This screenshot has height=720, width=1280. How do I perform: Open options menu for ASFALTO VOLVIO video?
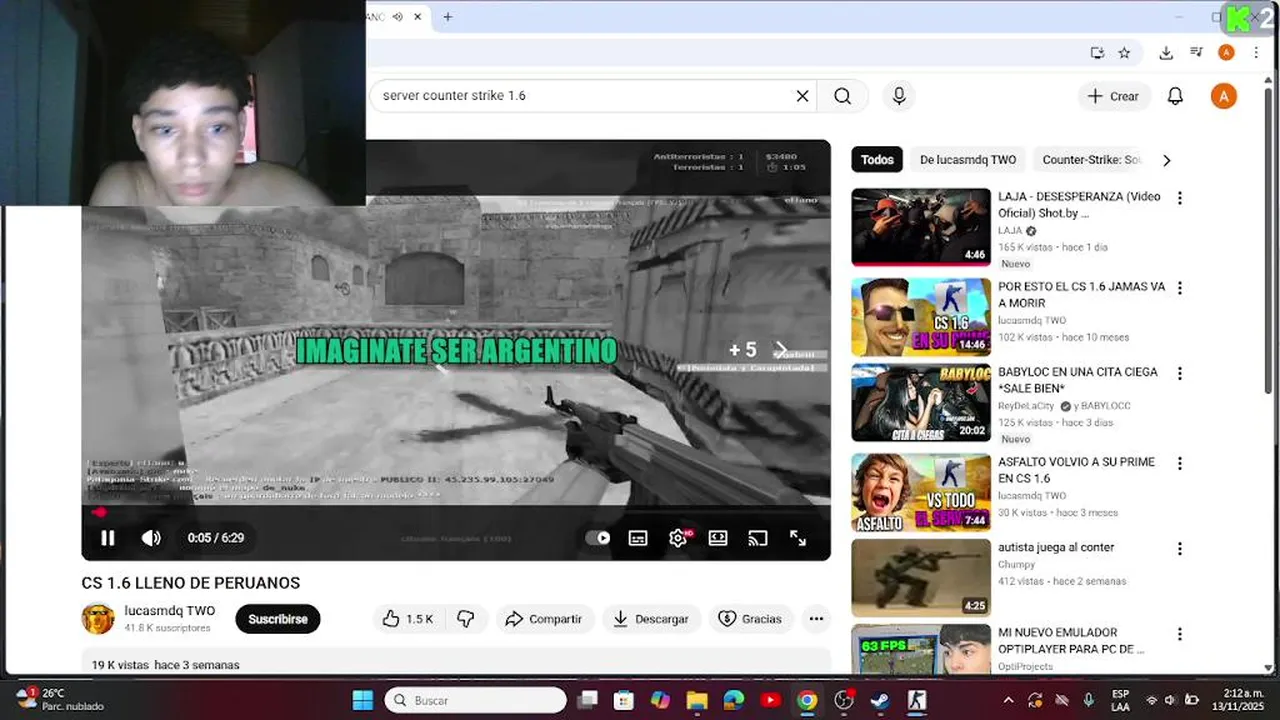point(1180,463)
